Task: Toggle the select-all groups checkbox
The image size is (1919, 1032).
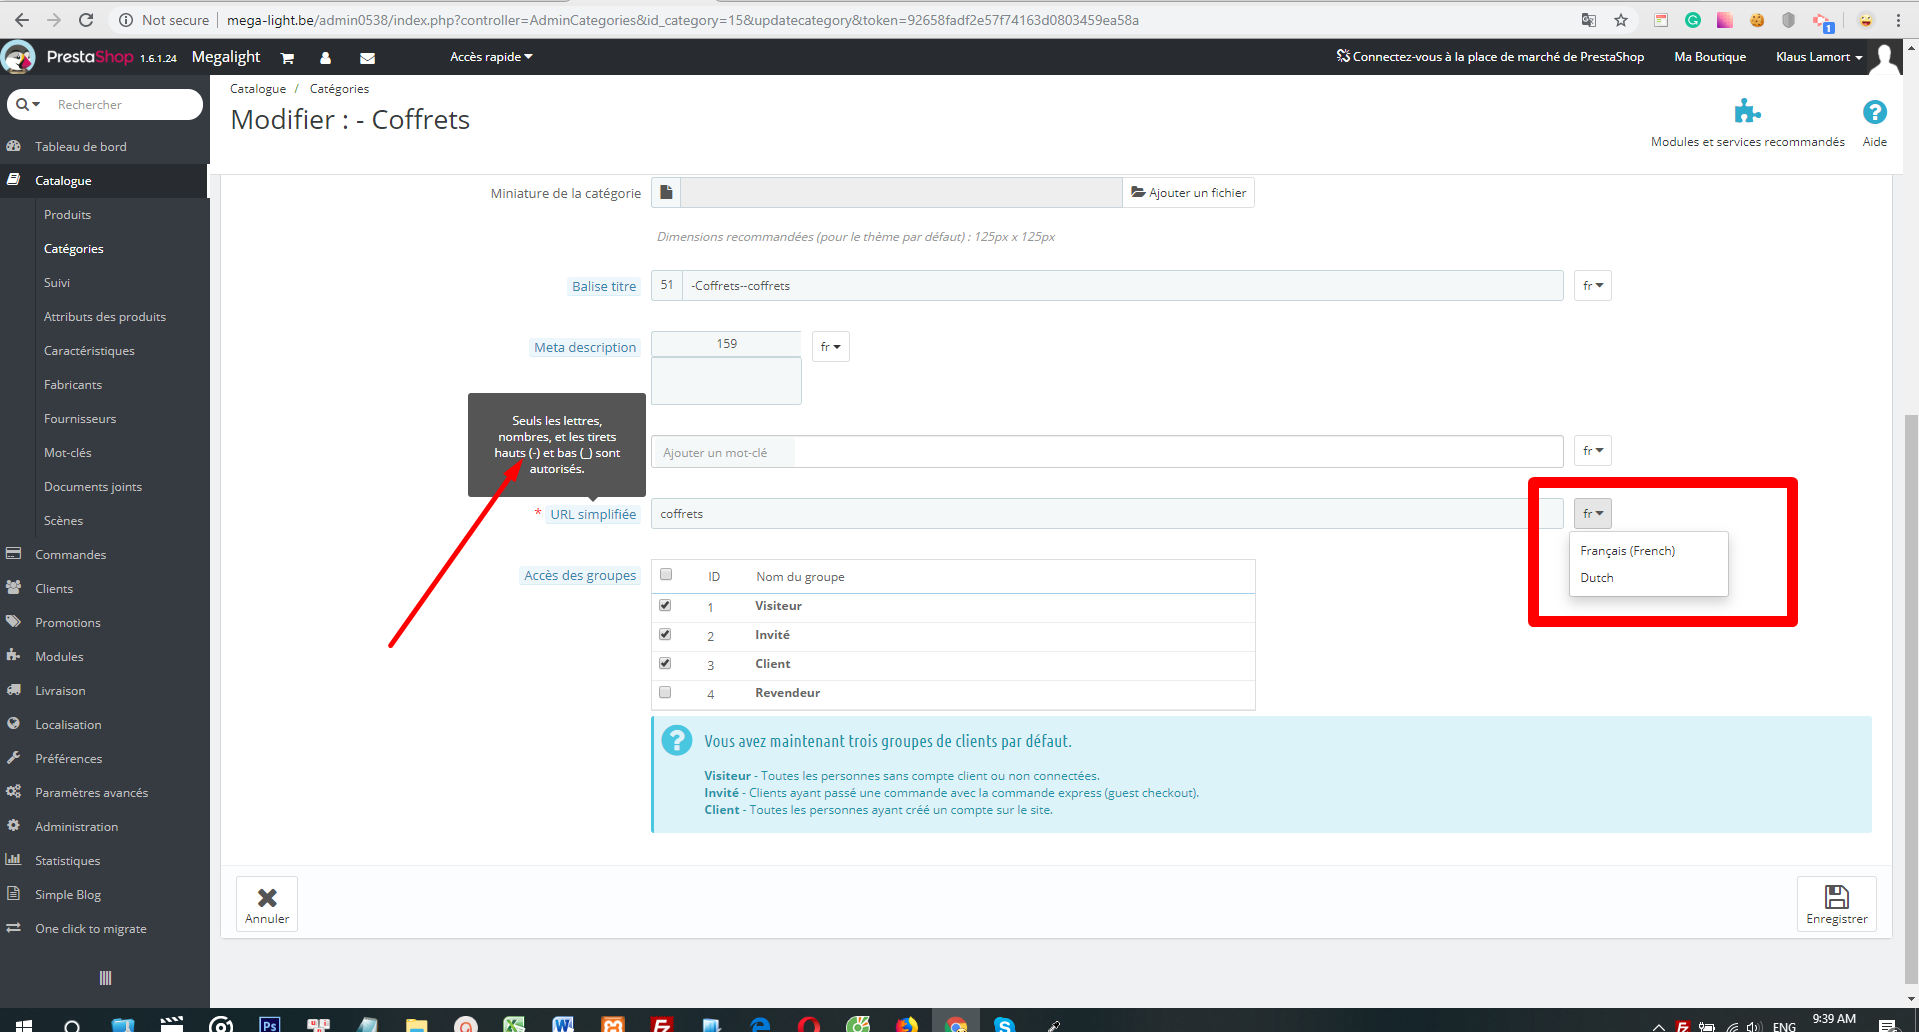Action: click(x=666, y=575)
